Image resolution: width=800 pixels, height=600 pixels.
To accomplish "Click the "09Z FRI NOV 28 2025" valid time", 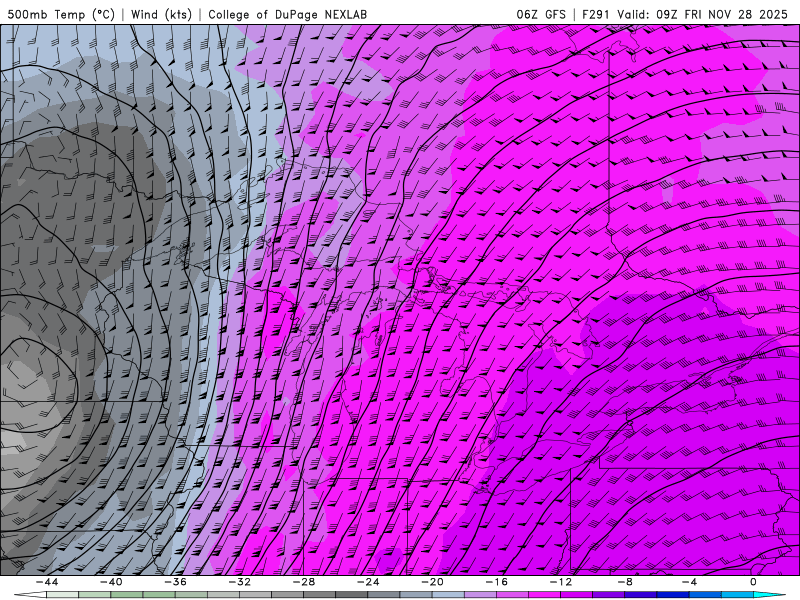I will point(722,14).
